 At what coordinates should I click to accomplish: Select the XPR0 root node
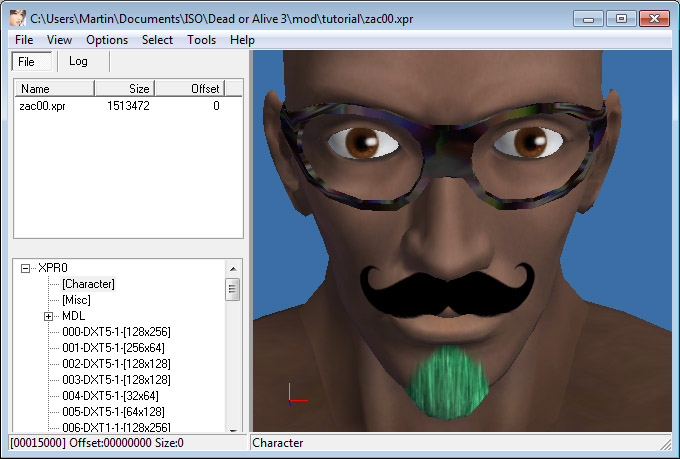coord(53,268)
